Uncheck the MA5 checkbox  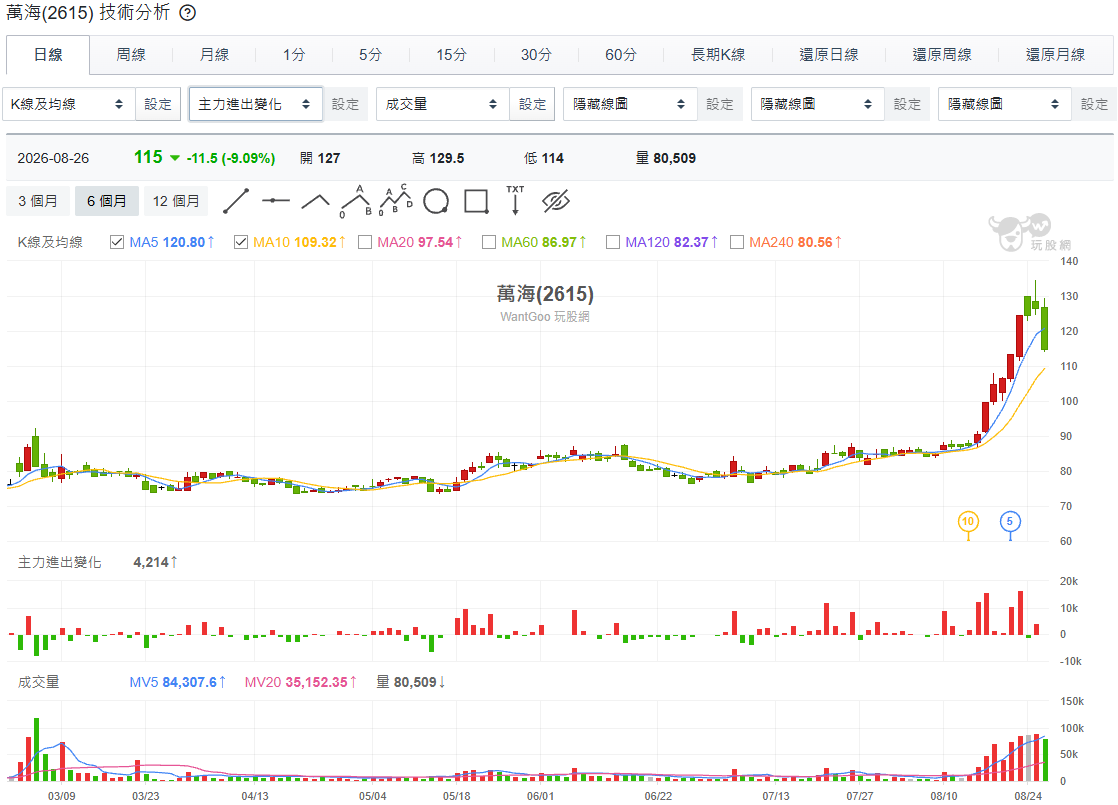tap(117, 242)
